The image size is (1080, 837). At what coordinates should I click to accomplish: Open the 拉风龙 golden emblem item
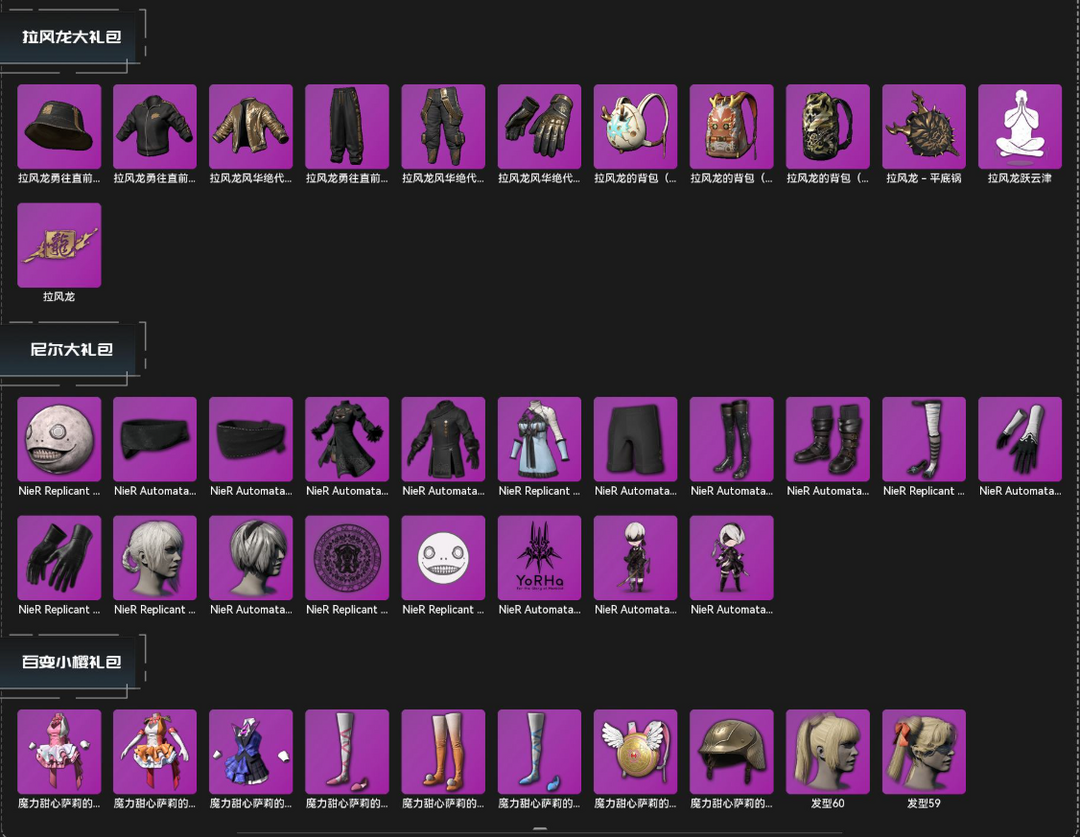(59, 245)
